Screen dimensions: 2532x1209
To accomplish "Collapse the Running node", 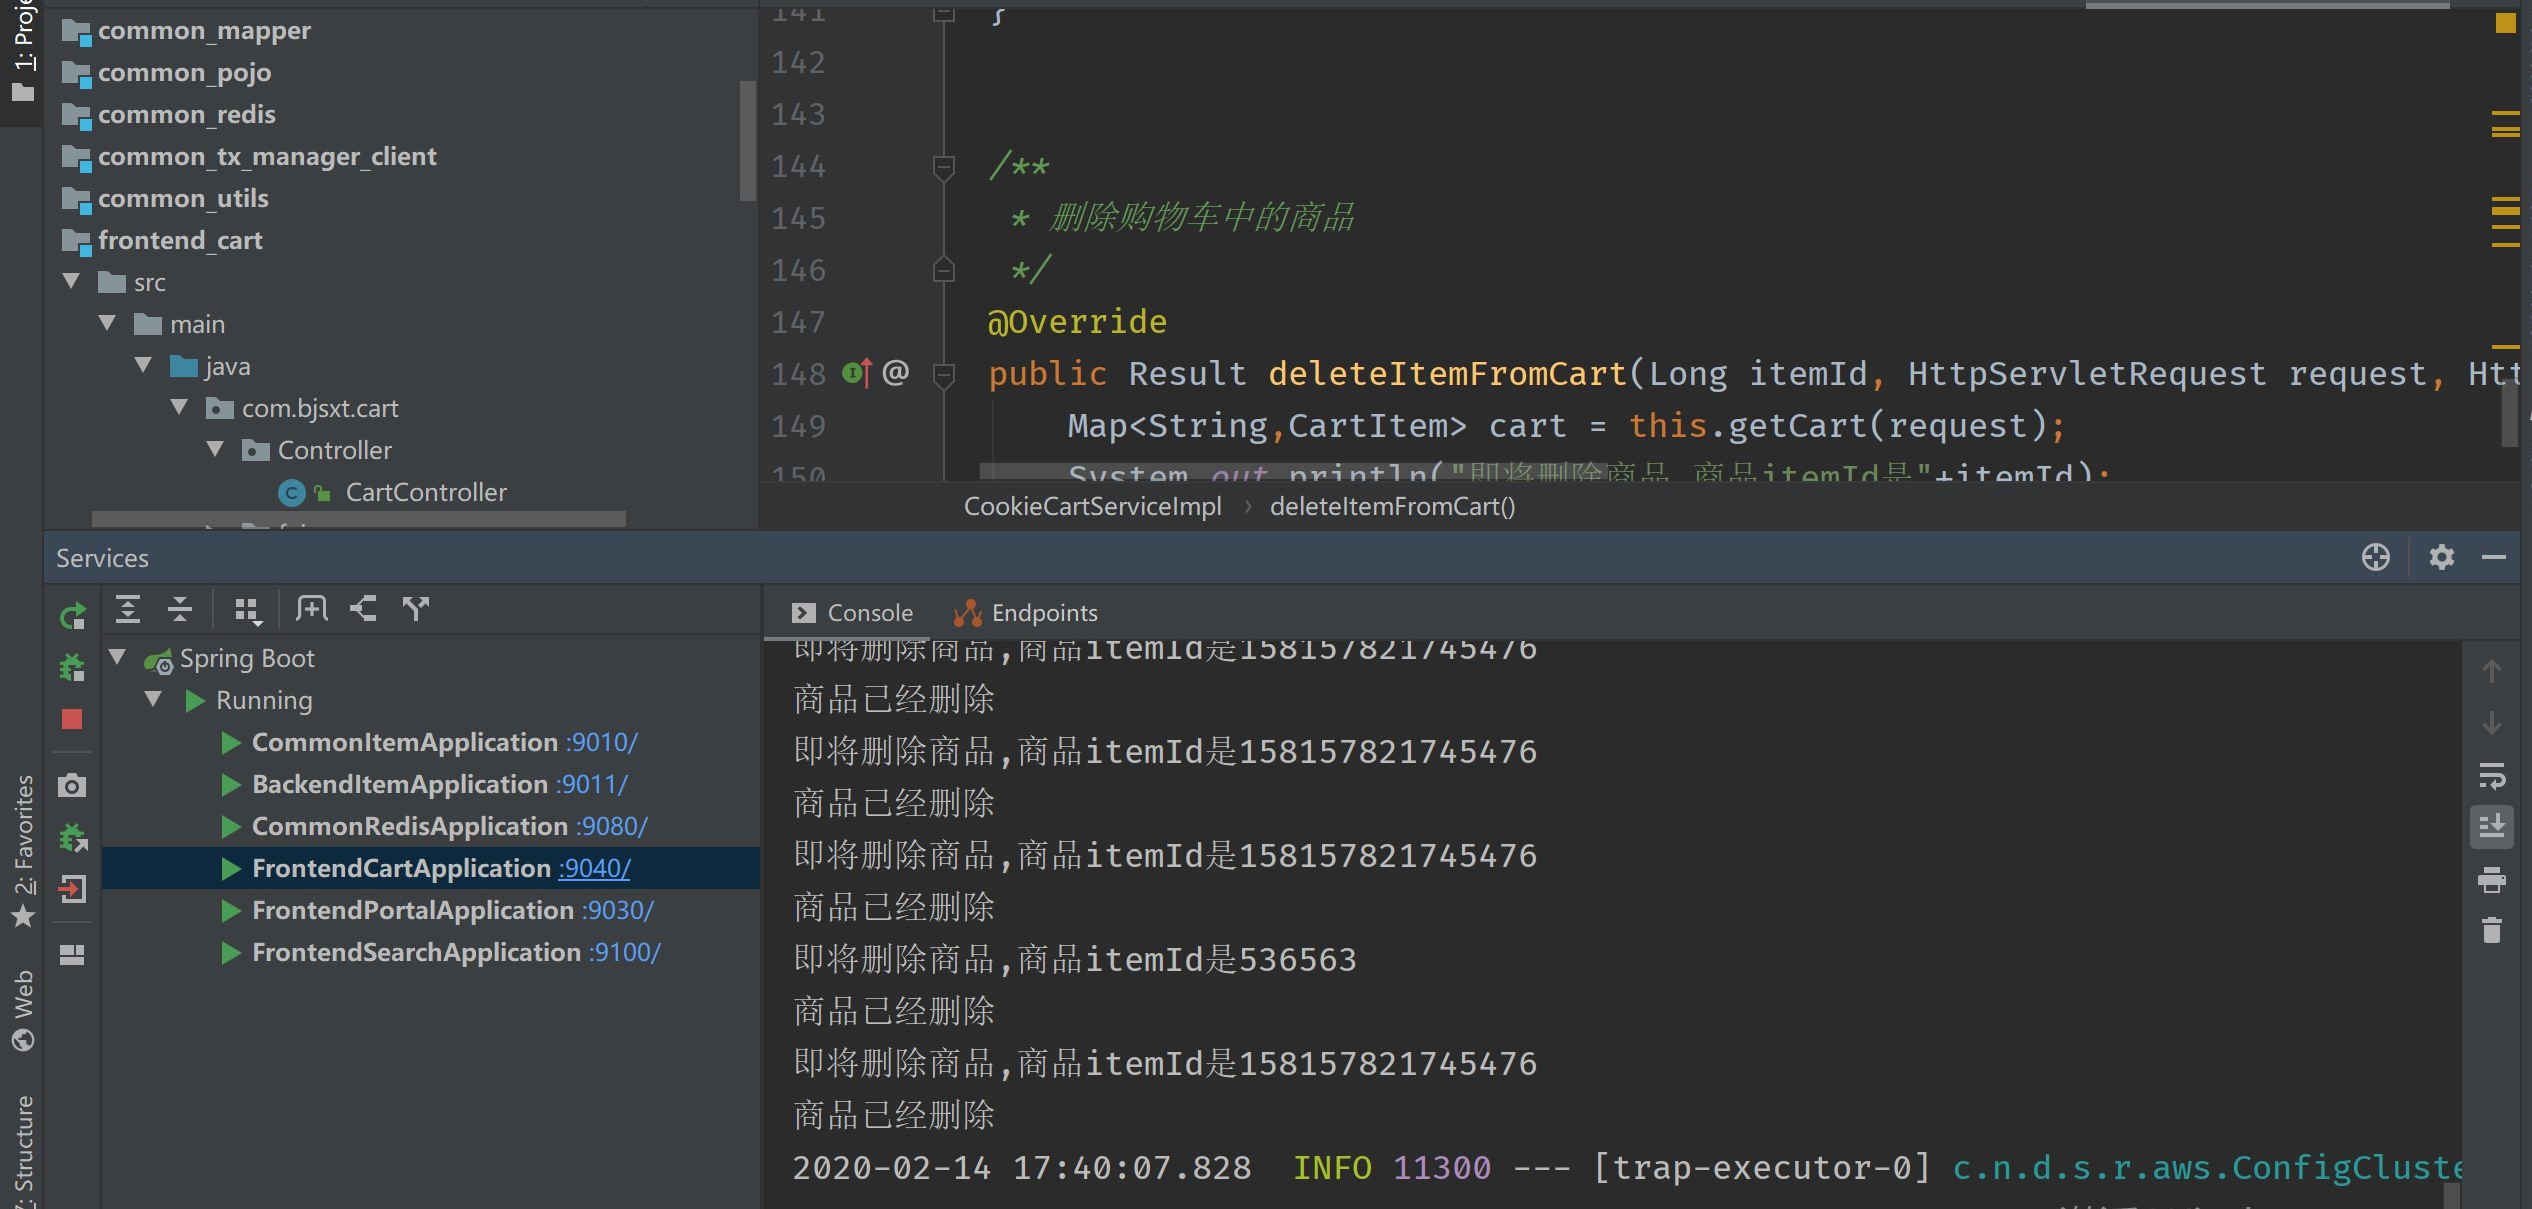I will [154, 700].
